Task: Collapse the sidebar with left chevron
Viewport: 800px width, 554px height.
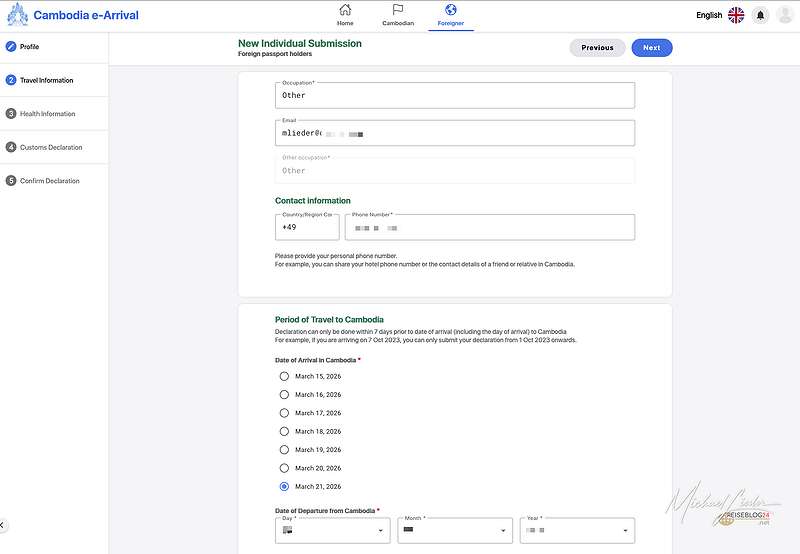Action: pyautogui.click(x=3, y=524)
